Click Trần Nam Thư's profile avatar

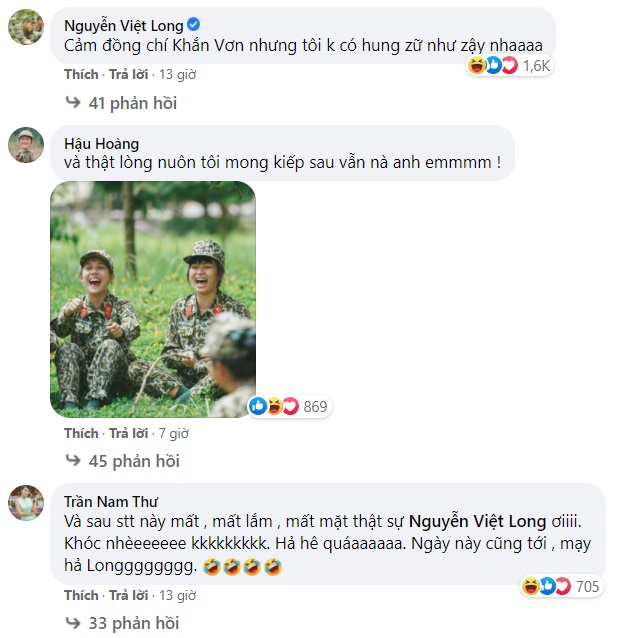pos(25,503)
